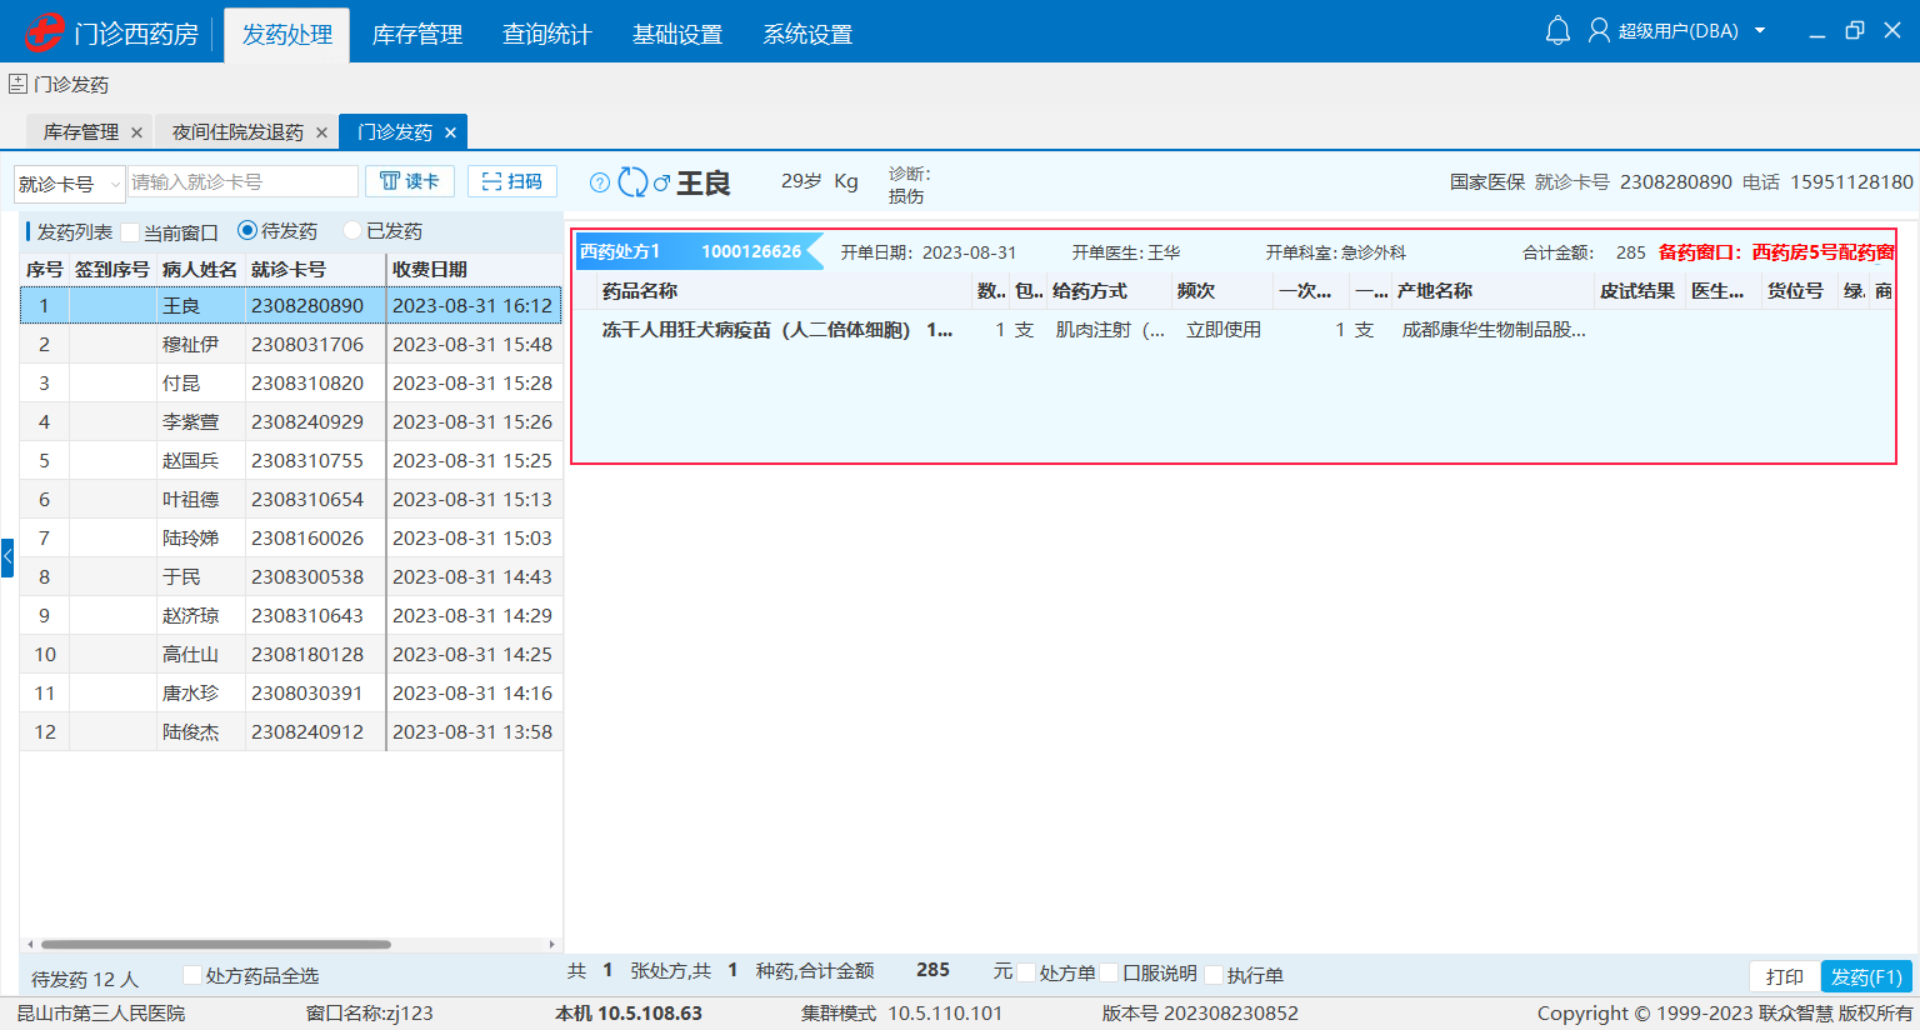Viewport: 1920px width, 1030px height.
Task: Select patient row 赵济琼
Action: (x=290, y=616)
